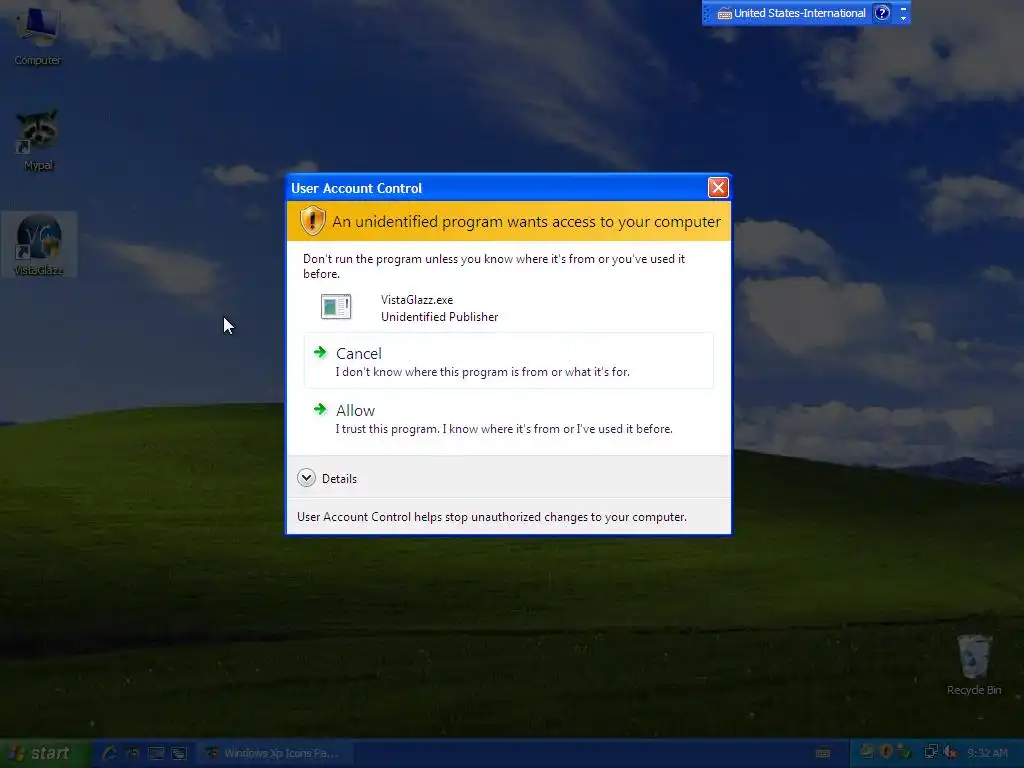Choose Cancel in User Account Control

pos(508,360)
